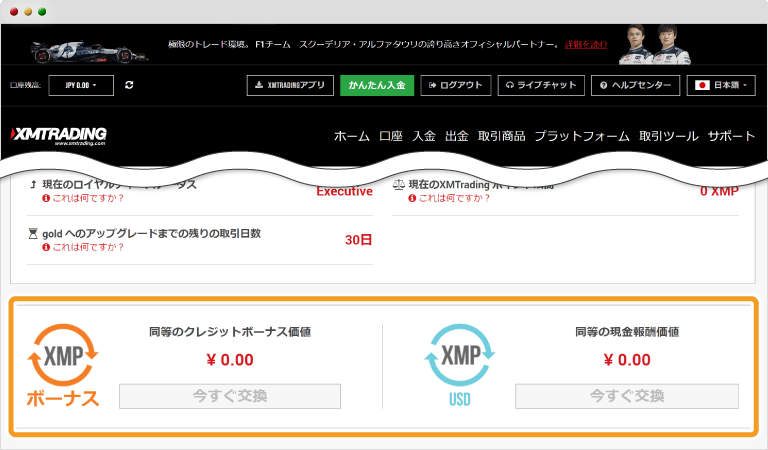
Task: Click the two drivers photo in banner
Action: 655,45
